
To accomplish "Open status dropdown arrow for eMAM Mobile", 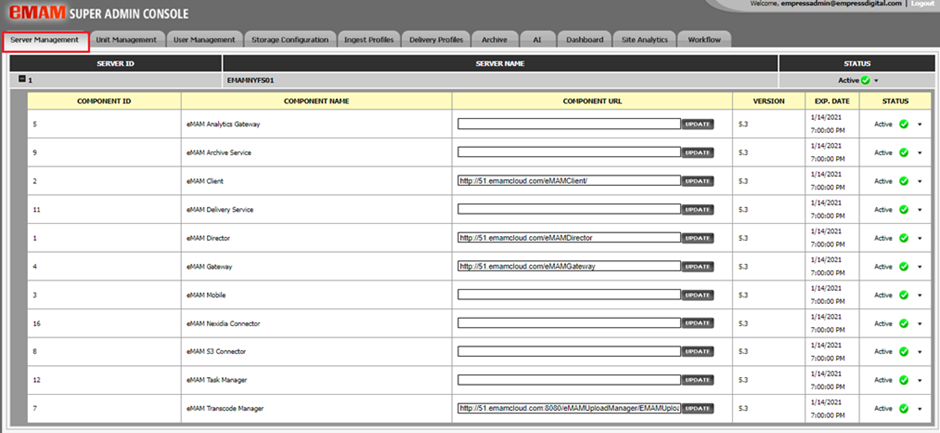I will [920, 296].
